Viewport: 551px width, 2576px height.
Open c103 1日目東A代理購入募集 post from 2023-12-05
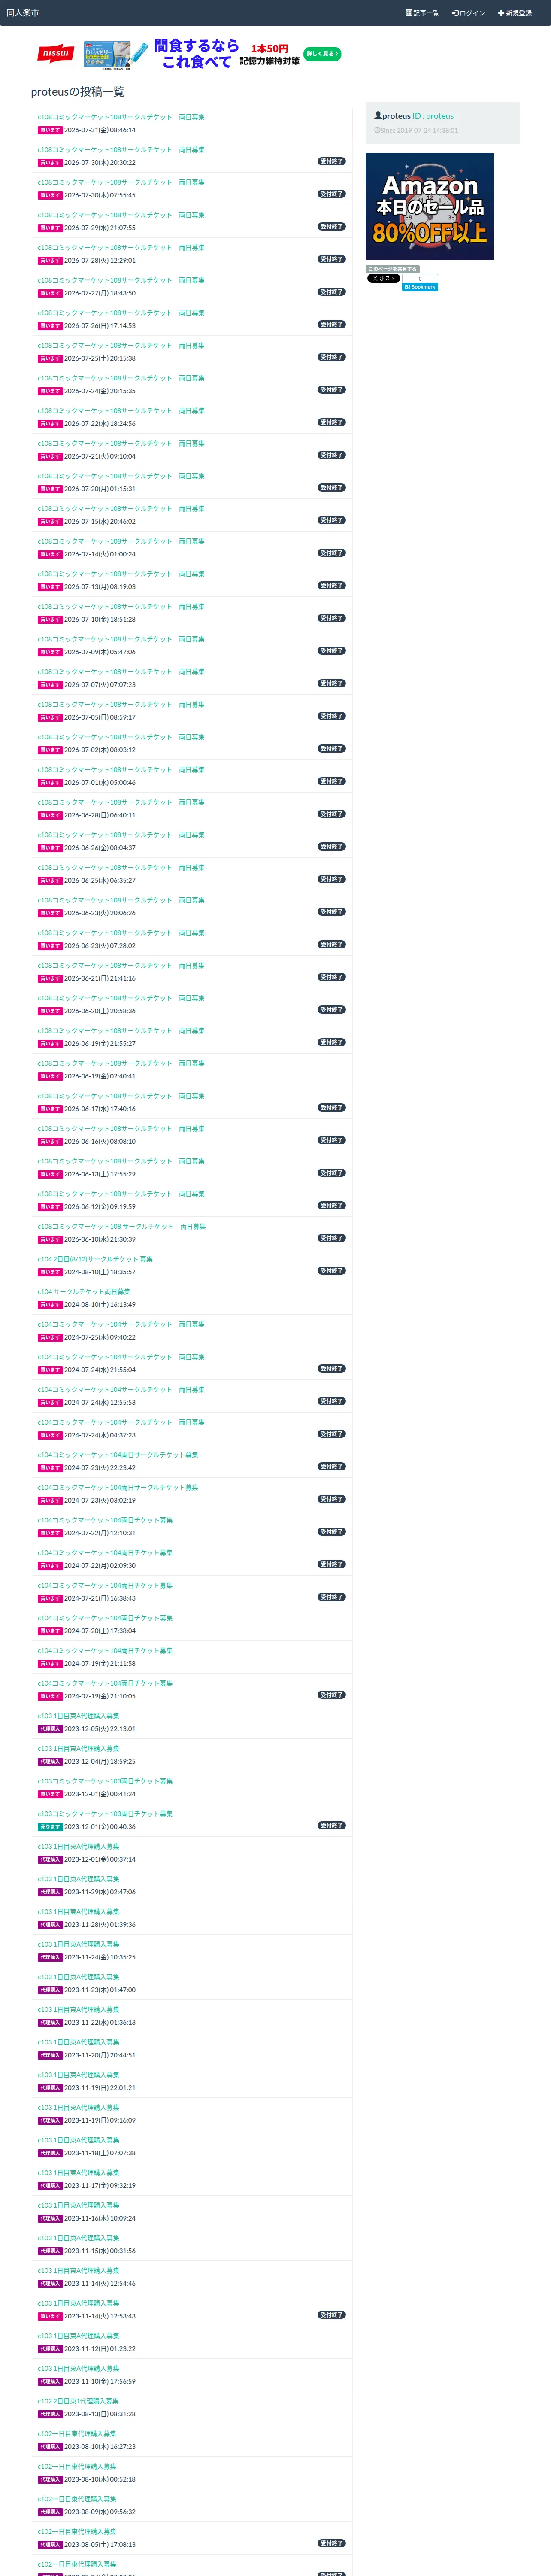click(78, 1716)
